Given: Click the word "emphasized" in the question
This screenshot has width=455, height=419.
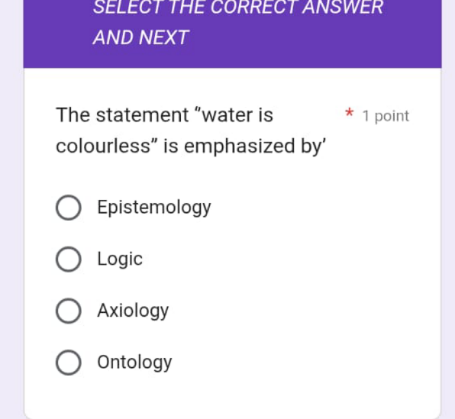Looking at the screenshot, I should [x=239, y=147].
